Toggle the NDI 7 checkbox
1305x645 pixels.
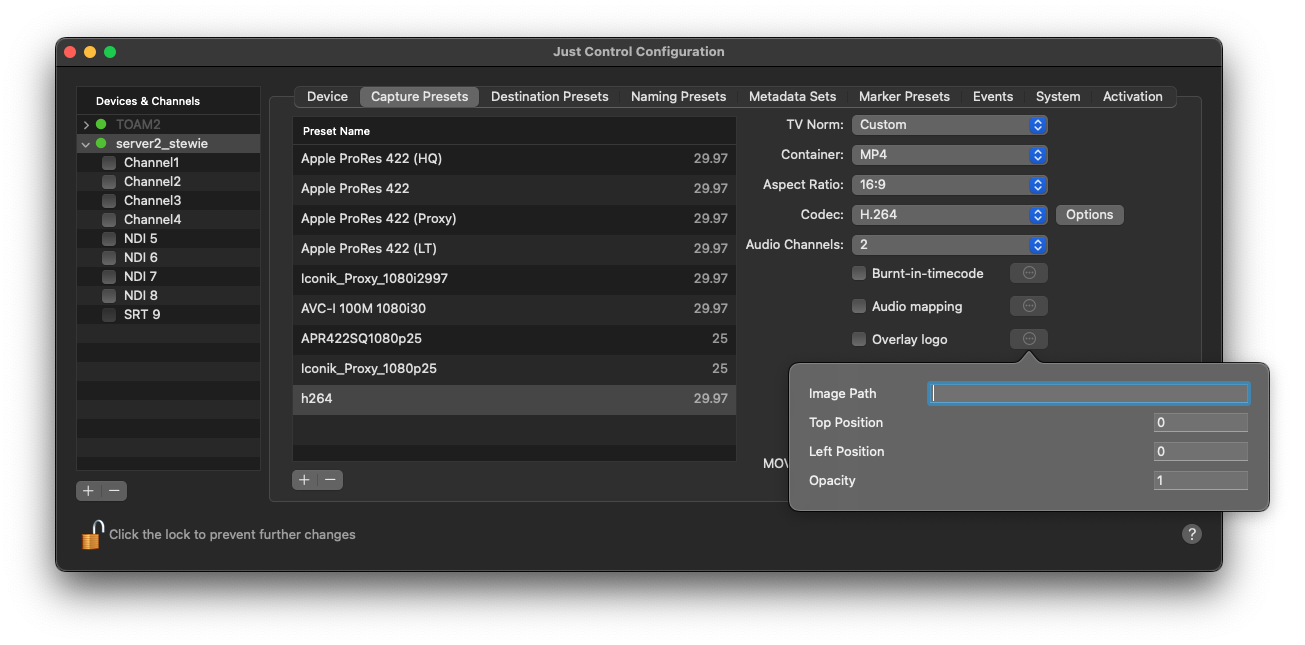[109, 277]
